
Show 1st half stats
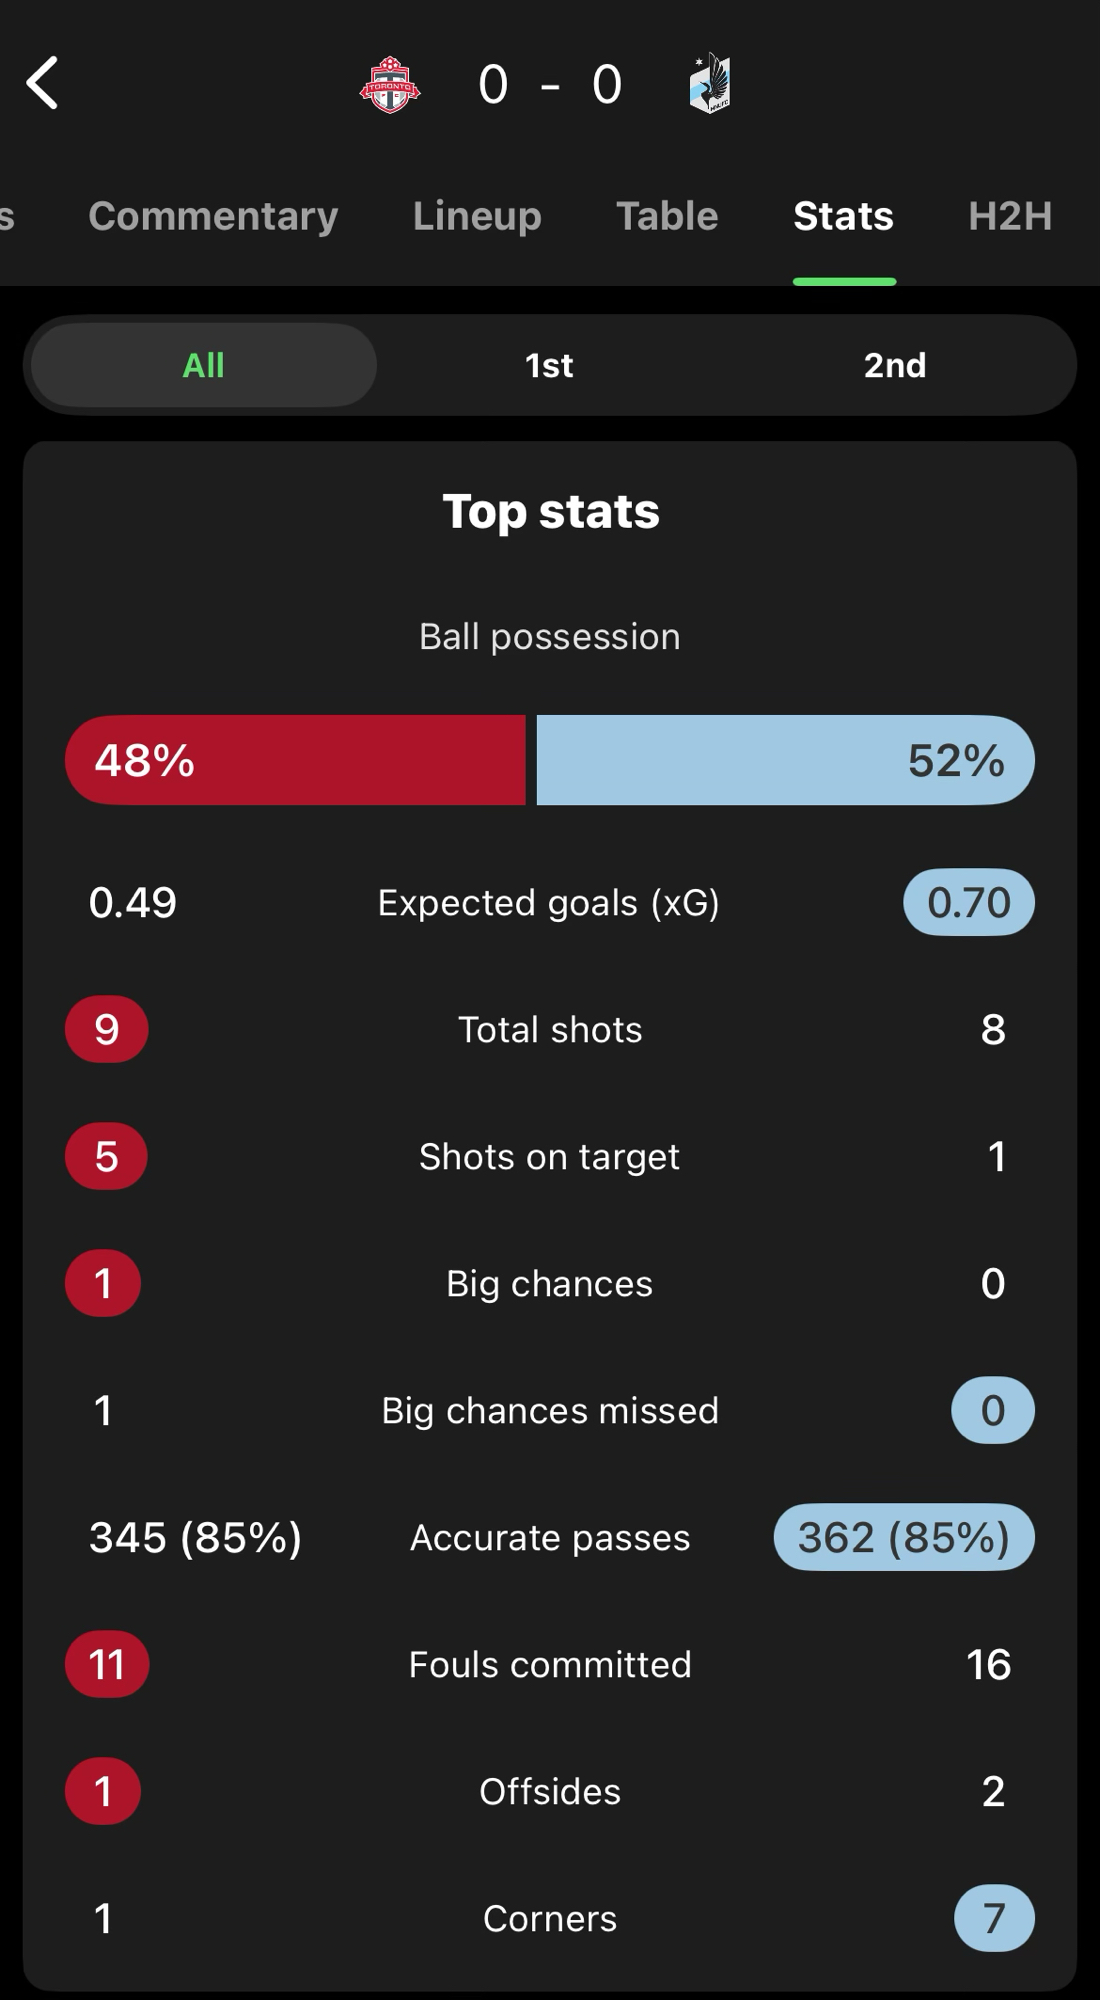[549, 365]
